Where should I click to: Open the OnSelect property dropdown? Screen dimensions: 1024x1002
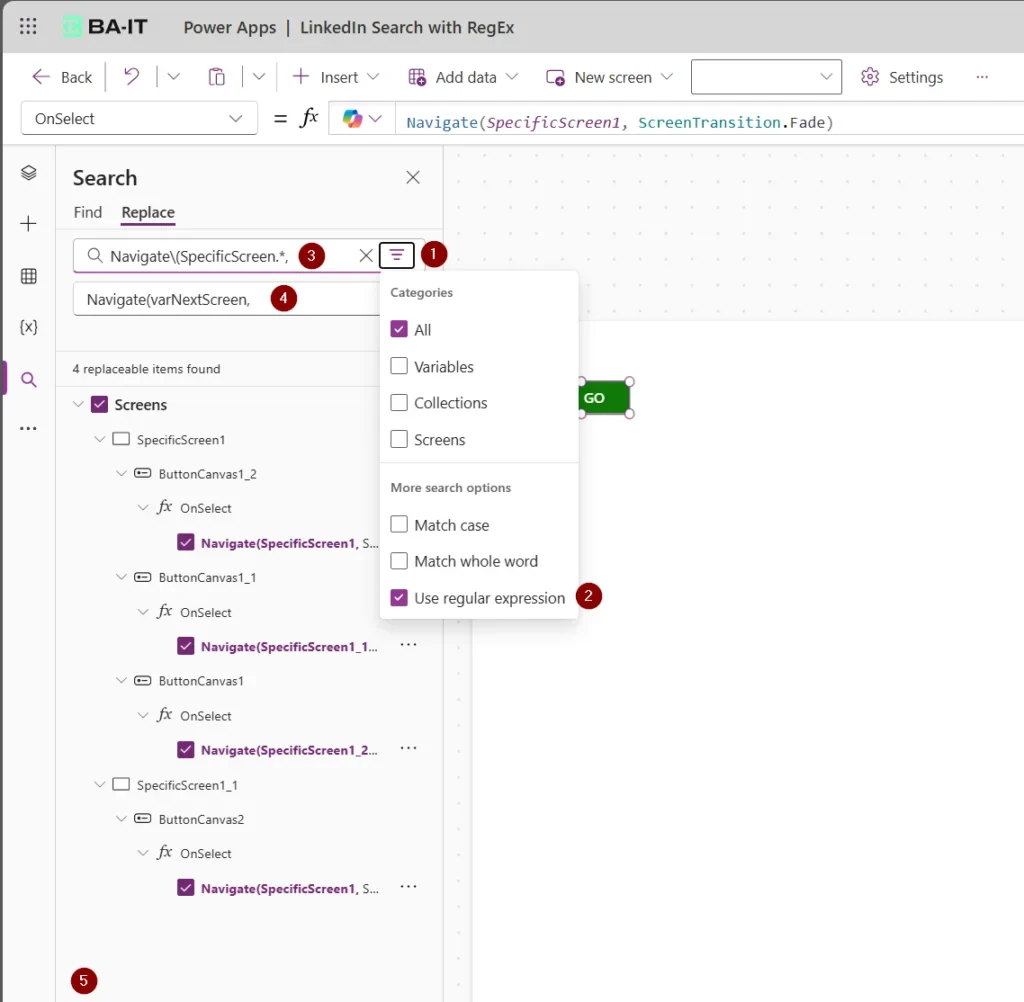[139, 118]
